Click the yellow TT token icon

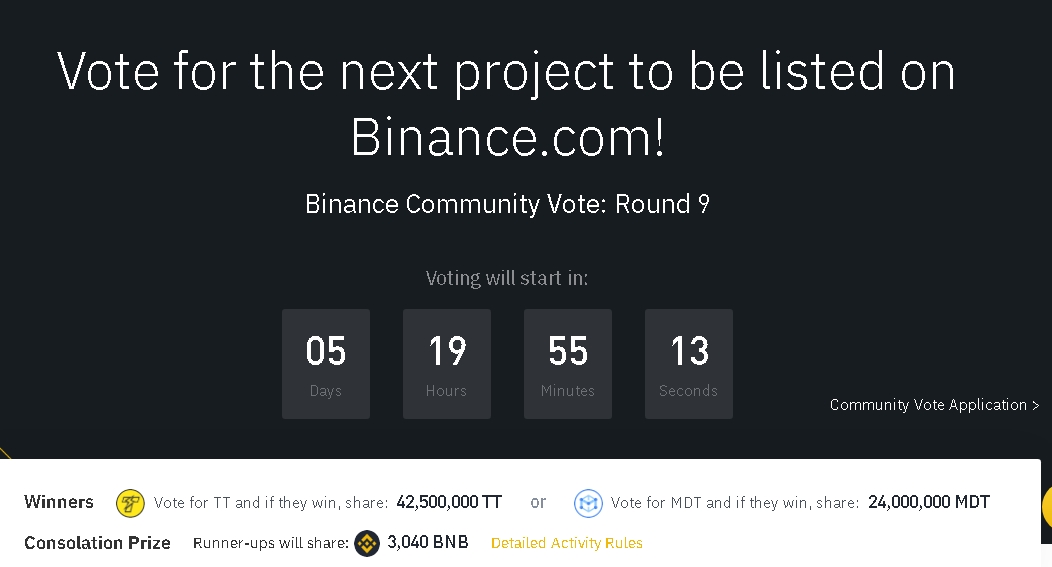click(130, 503)
